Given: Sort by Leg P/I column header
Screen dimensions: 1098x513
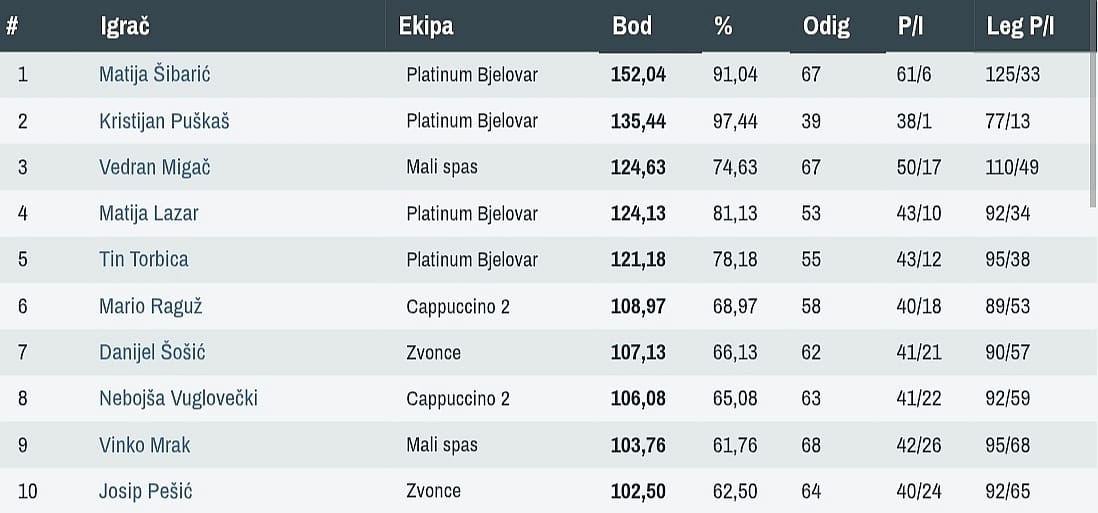Looking at the screenshot, I should 1020,26.
